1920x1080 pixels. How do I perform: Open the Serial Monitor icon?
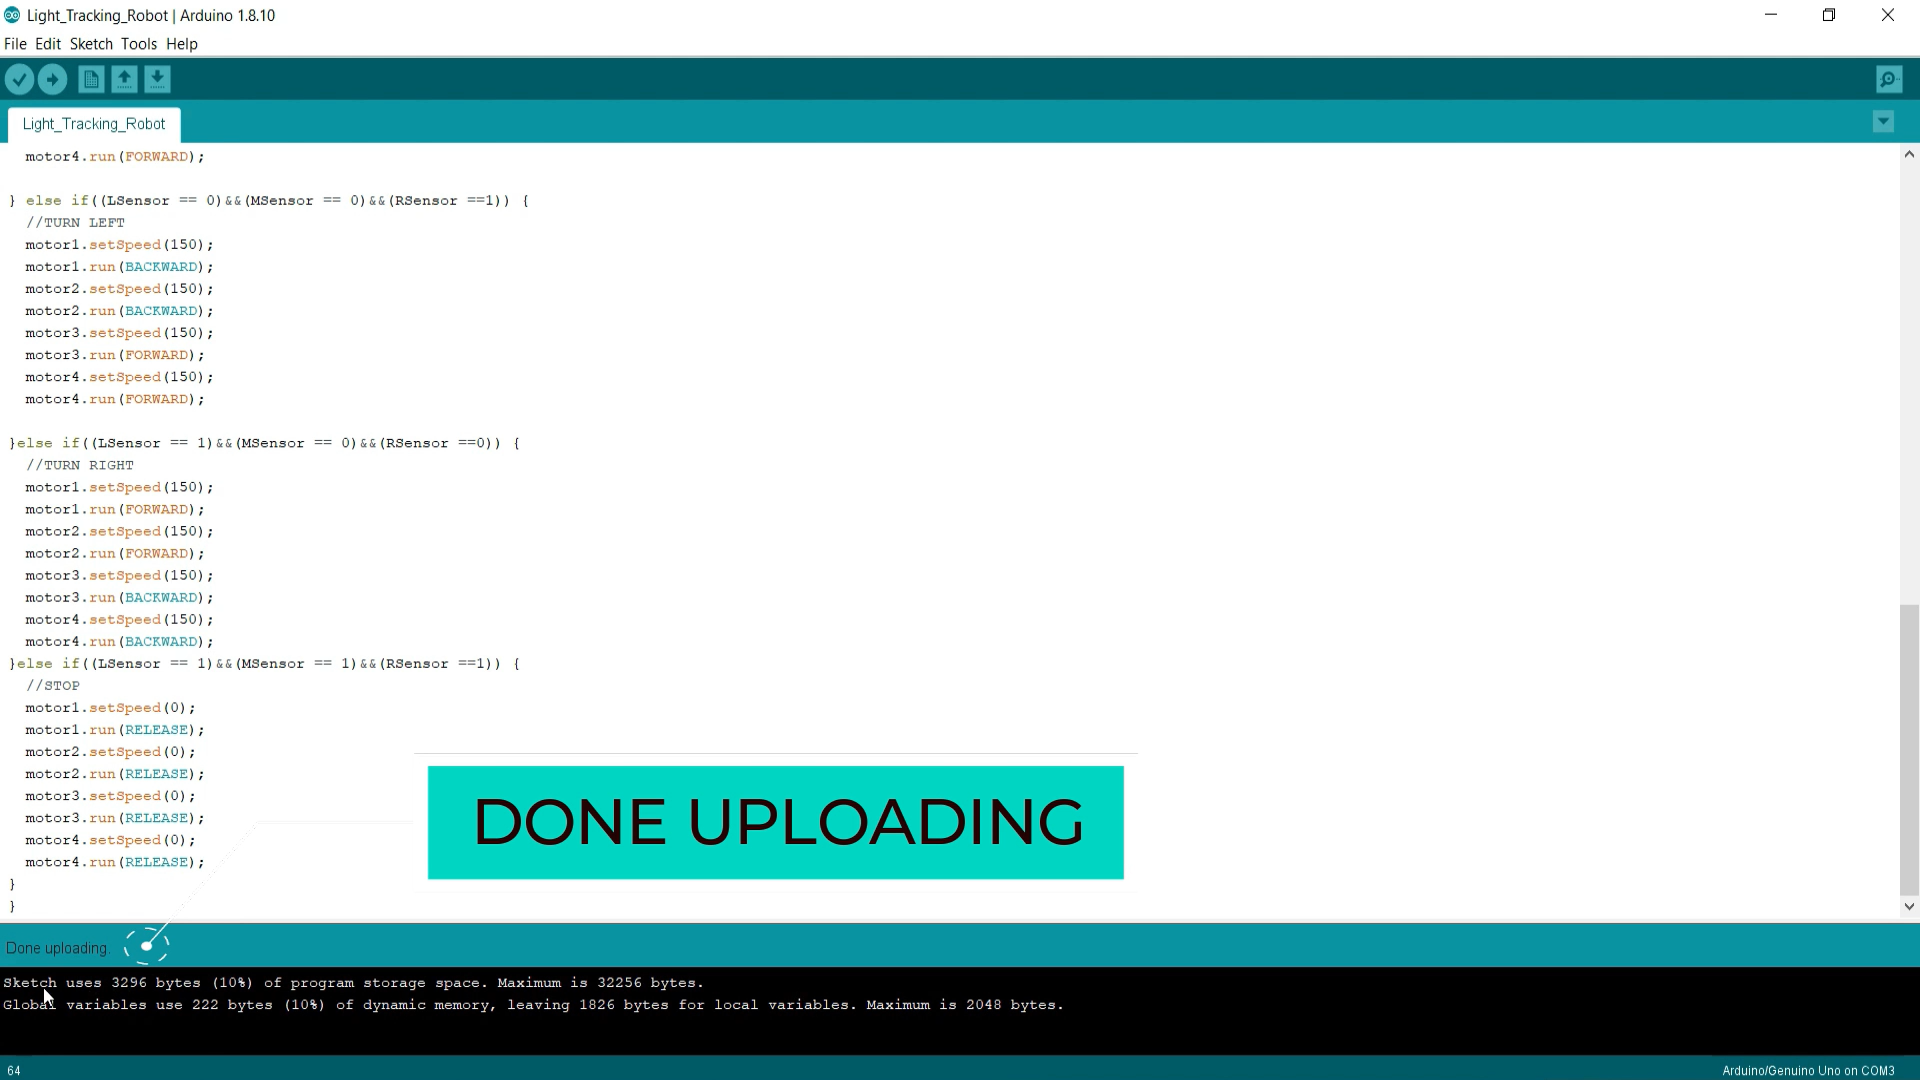pos(1889,79)
